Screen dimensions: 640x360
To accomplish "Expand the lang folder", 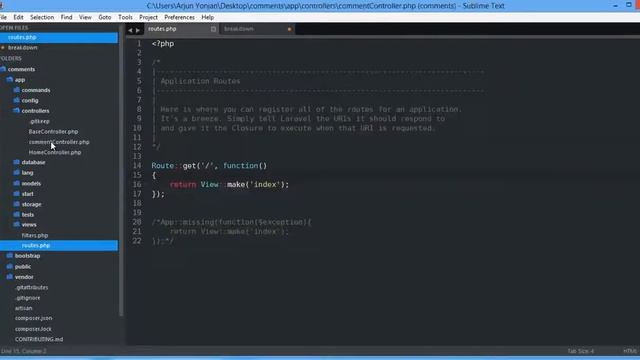I will point(27,172).
